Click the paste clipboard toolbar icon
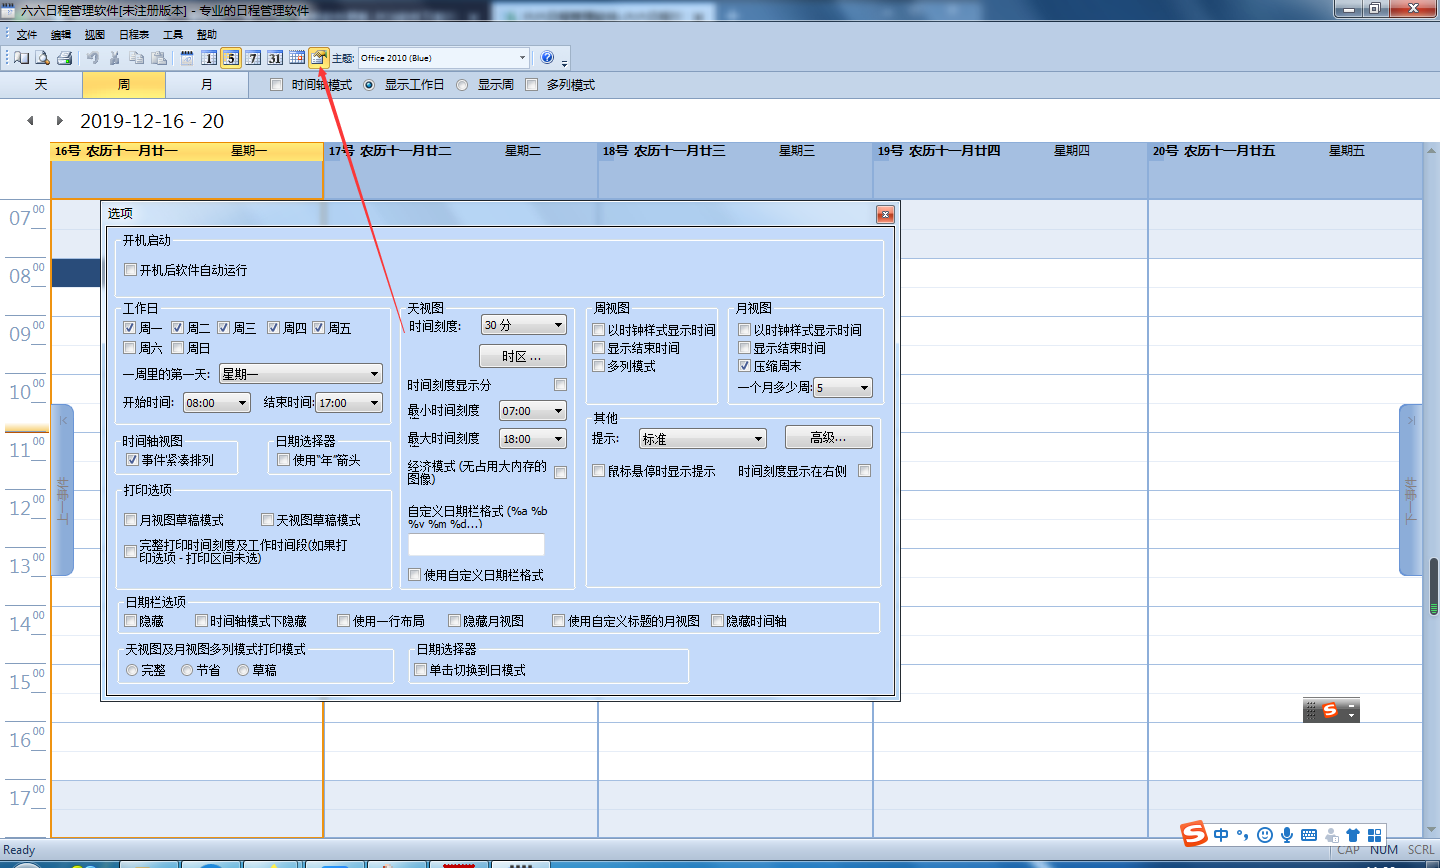Viewport: 1440px width, 868px height. tap(158, 58)
